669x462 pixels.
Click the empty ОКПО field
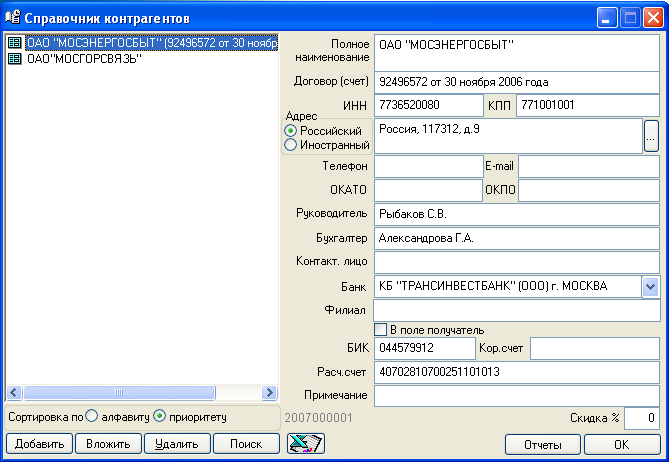click(x=589, y=190)
